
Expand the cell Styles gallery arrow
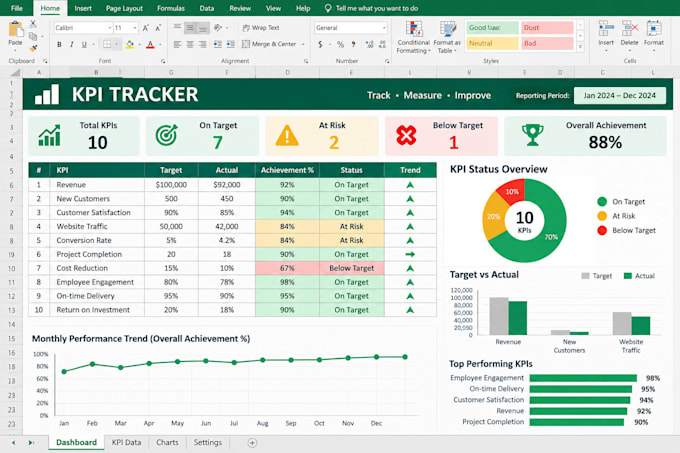581,47
